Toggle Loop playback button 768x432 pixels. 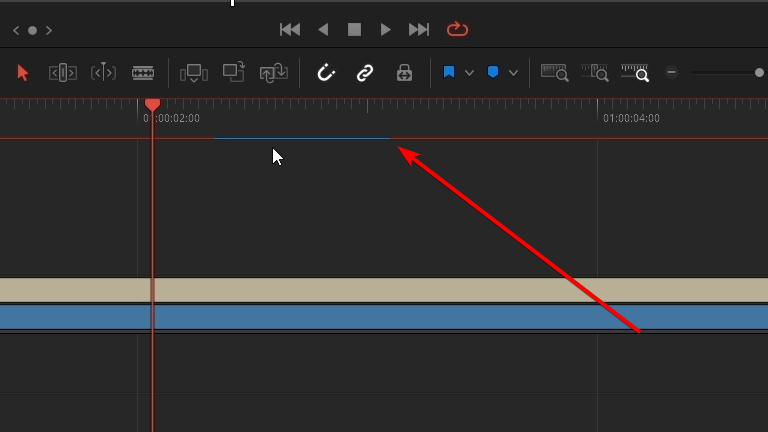457,29
